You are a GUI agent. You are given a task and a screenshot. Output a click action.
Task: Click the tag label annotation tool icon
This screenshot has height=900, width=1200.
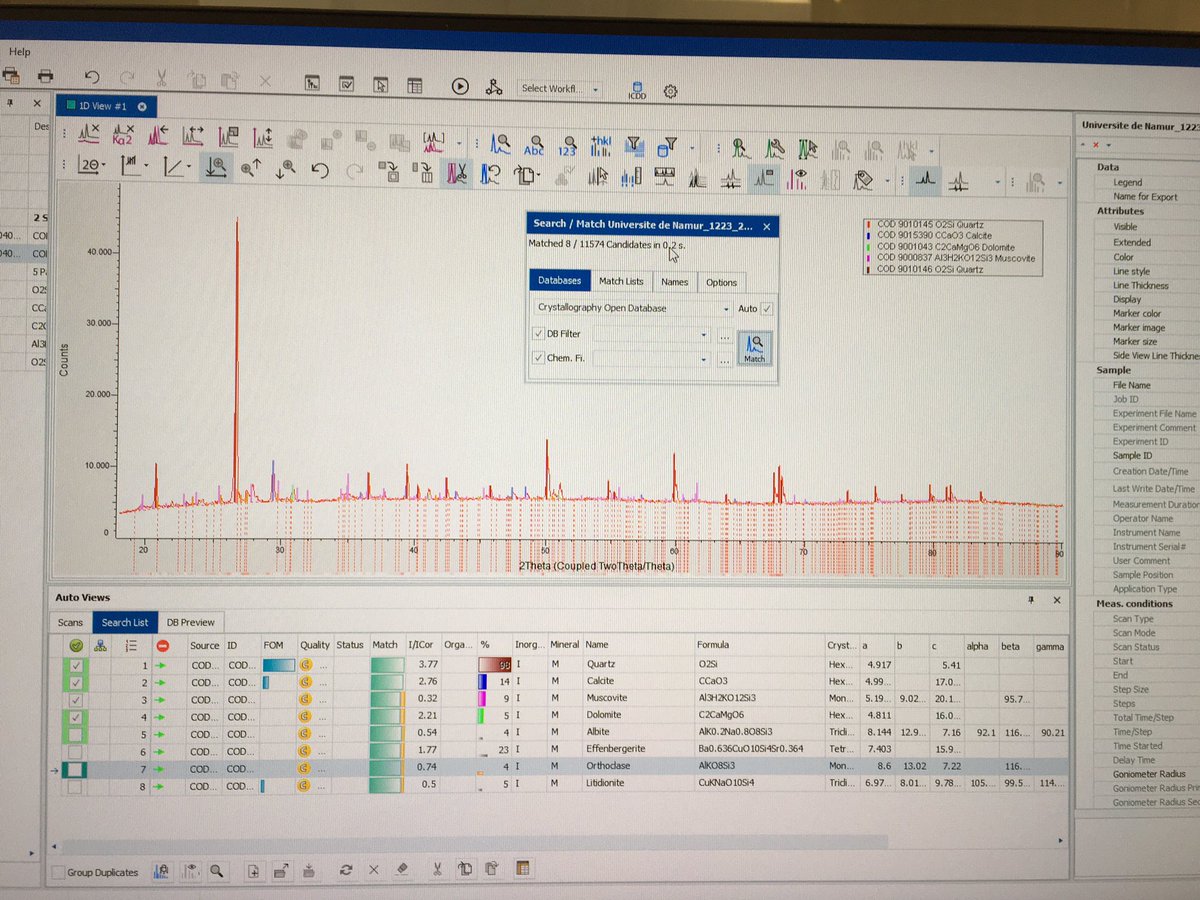click(x=863, y=181)
